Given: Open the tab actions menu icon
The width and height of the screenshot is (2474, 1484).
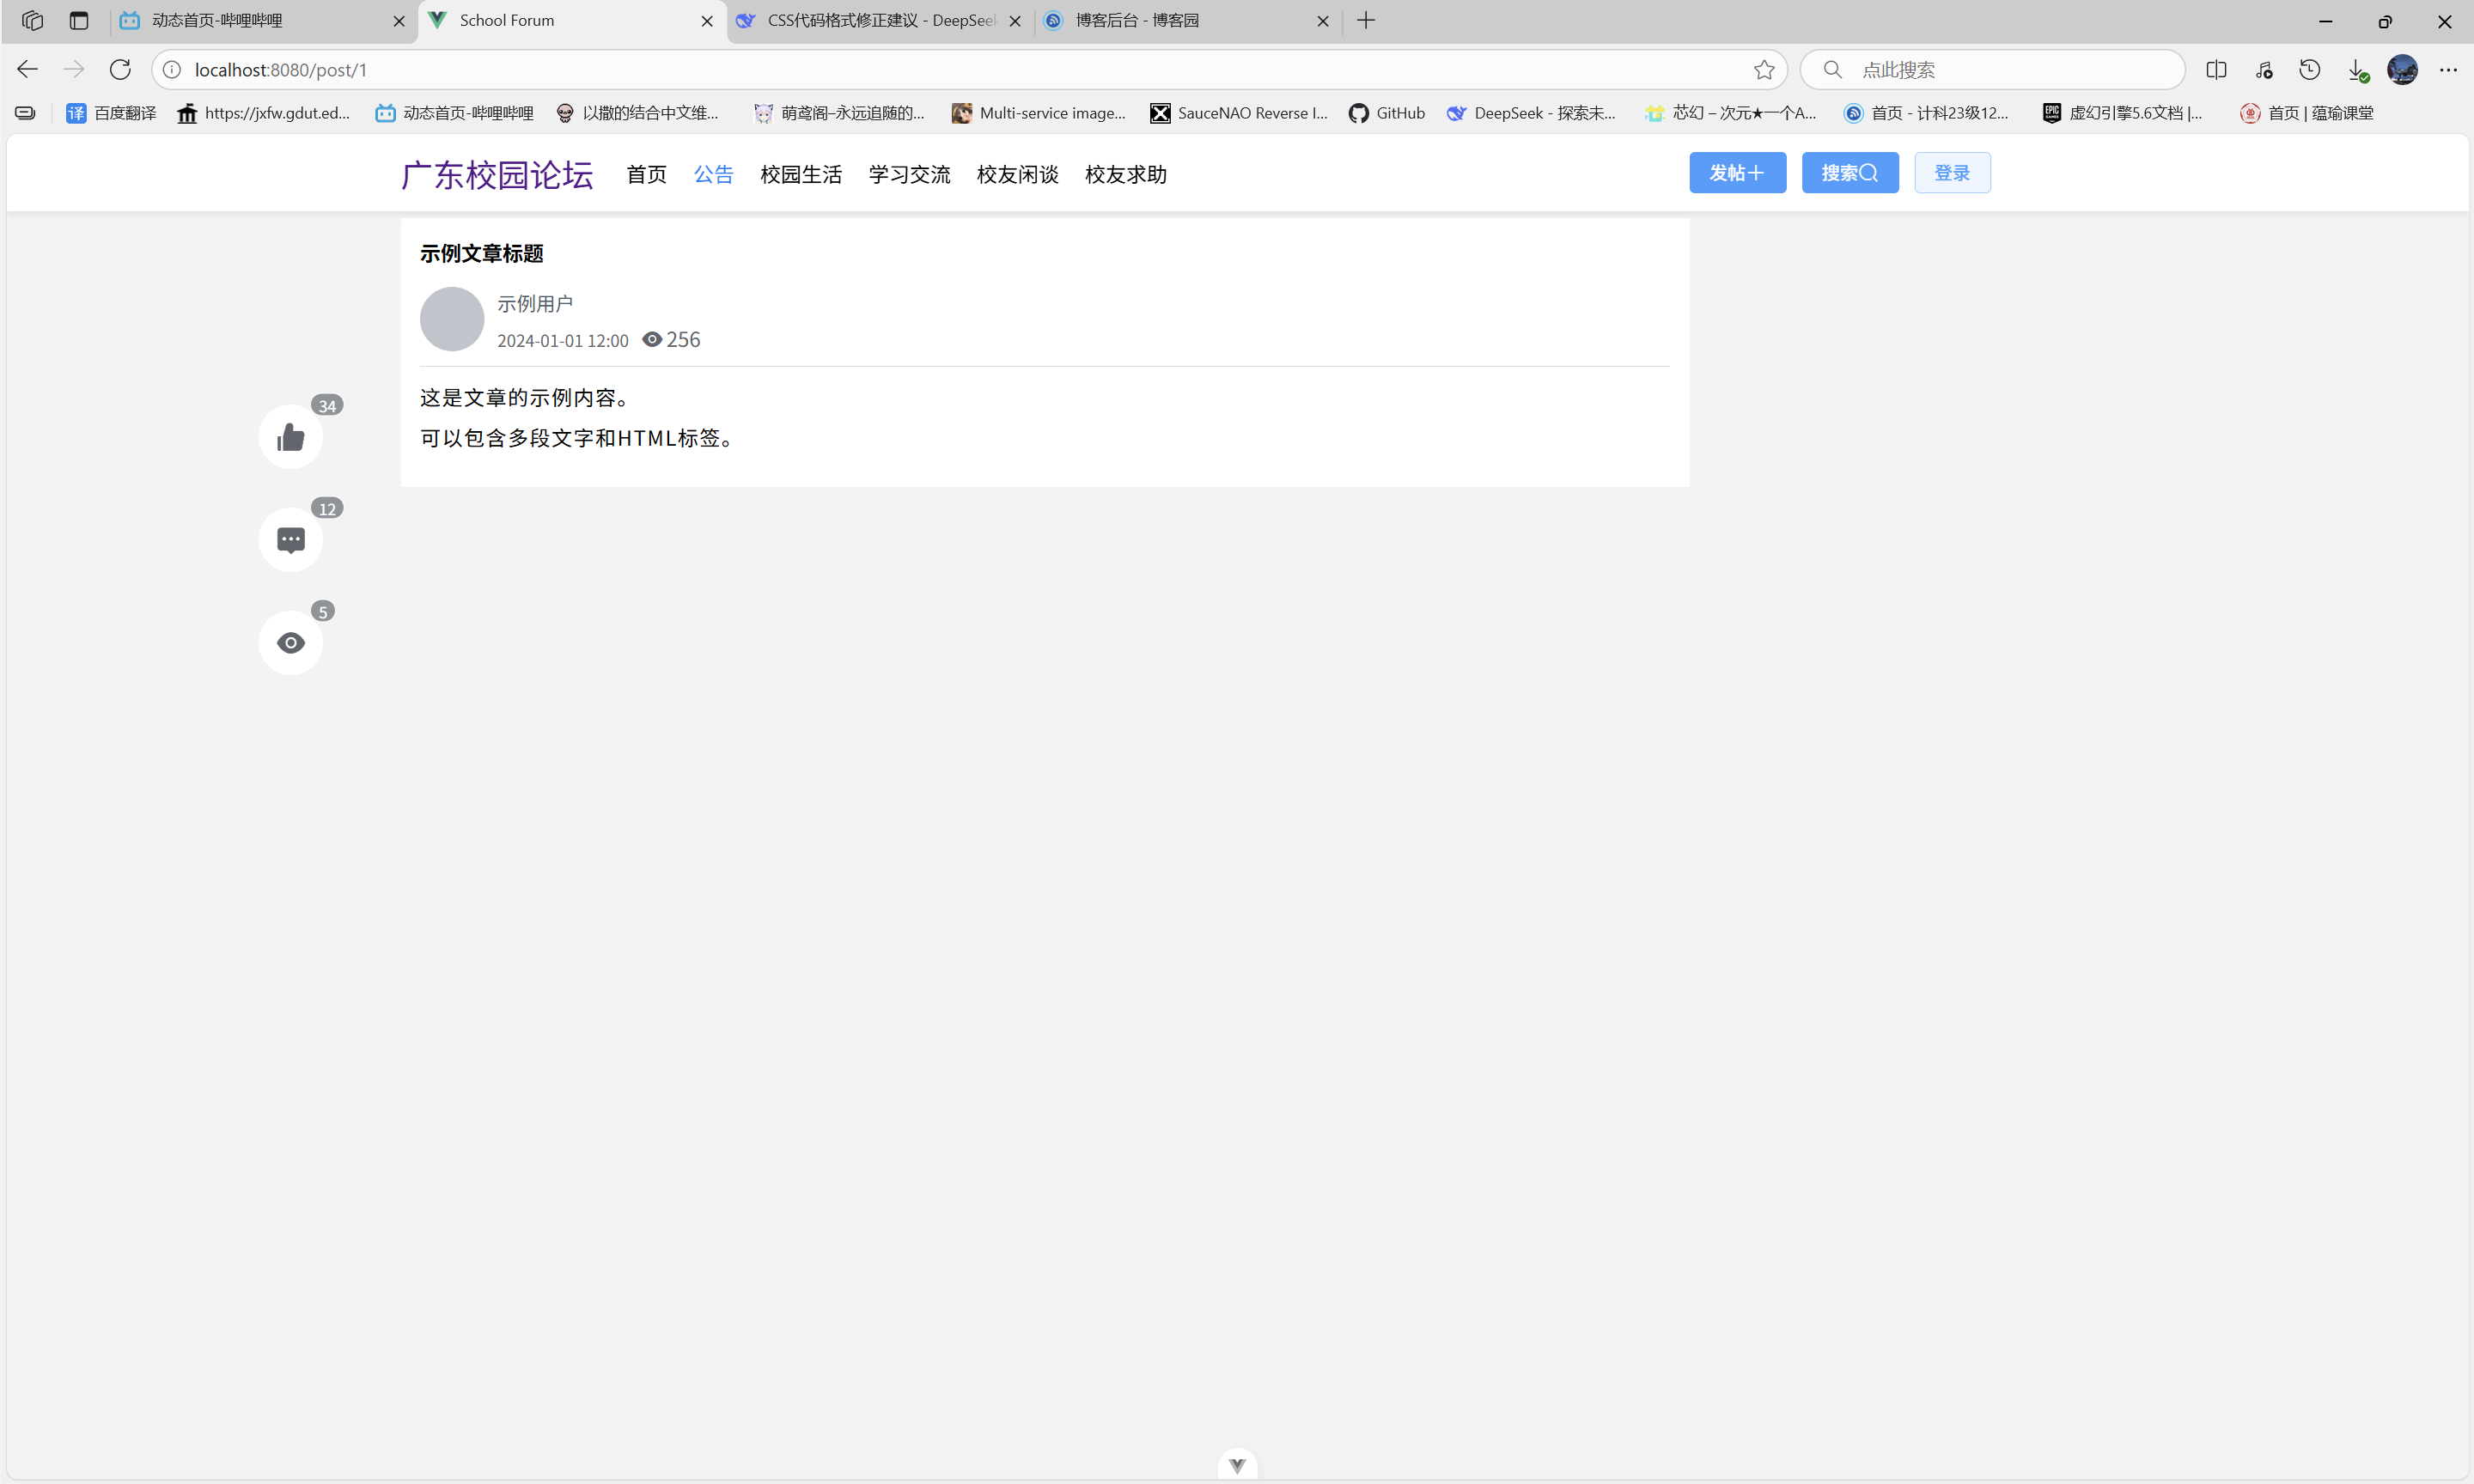Looking at the screenshot, I should 79,20.
